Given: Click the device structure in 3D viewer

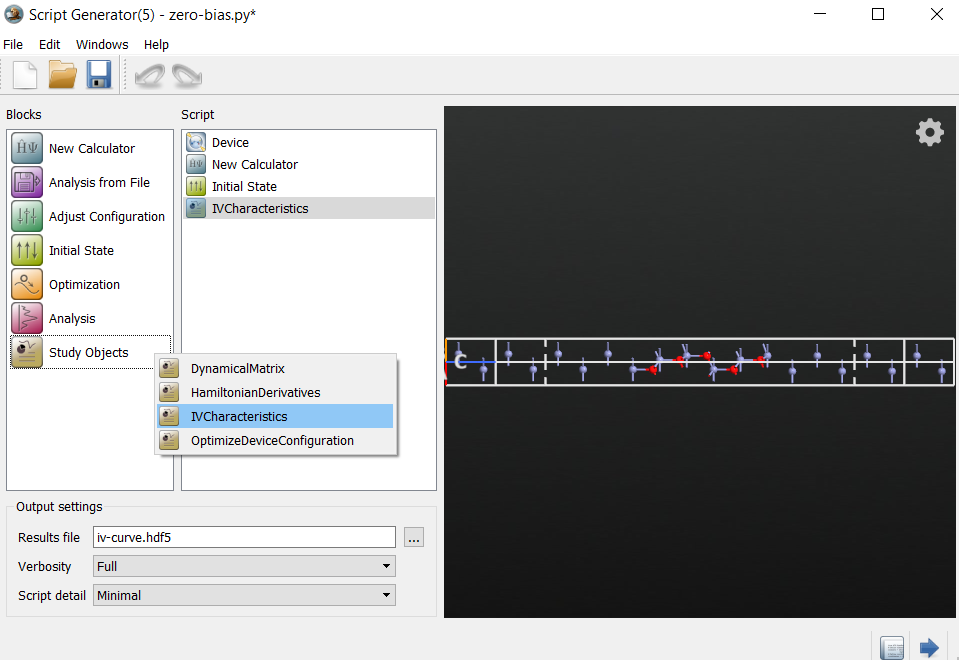Looking at the screenshot, I should coord(700,362).
